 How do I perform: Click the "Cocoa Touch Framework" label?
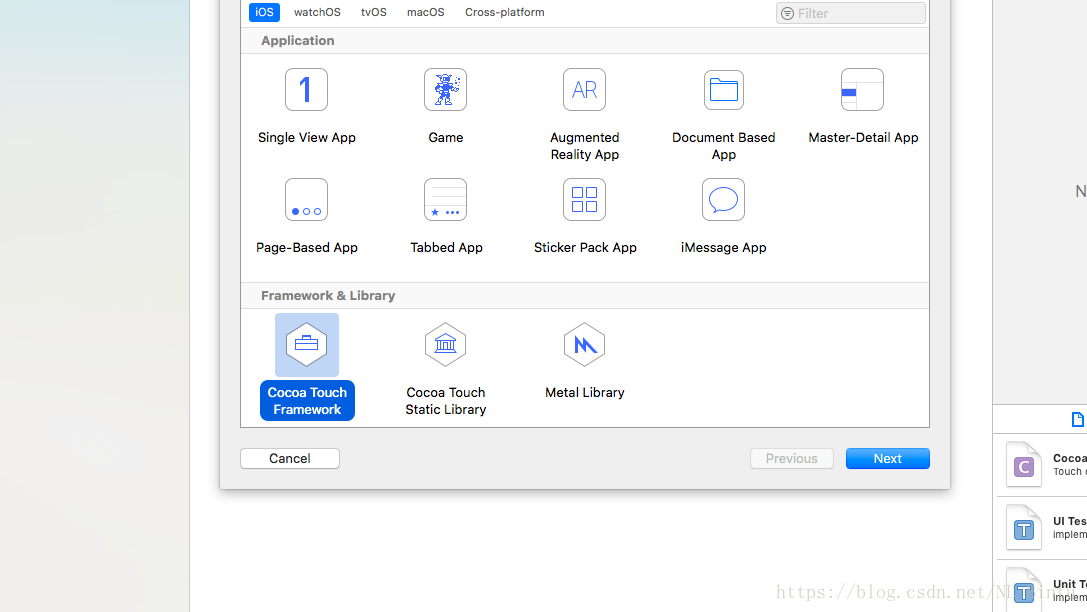[x=307, y=401]
